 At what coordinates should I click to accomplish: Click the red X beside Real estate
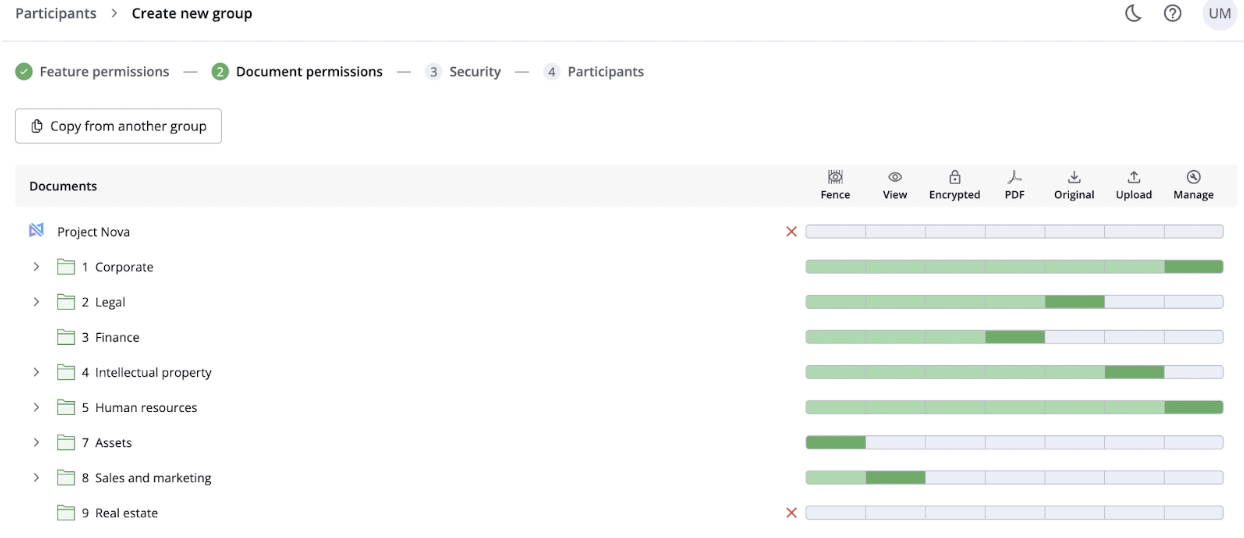click(x=791, y=513)
